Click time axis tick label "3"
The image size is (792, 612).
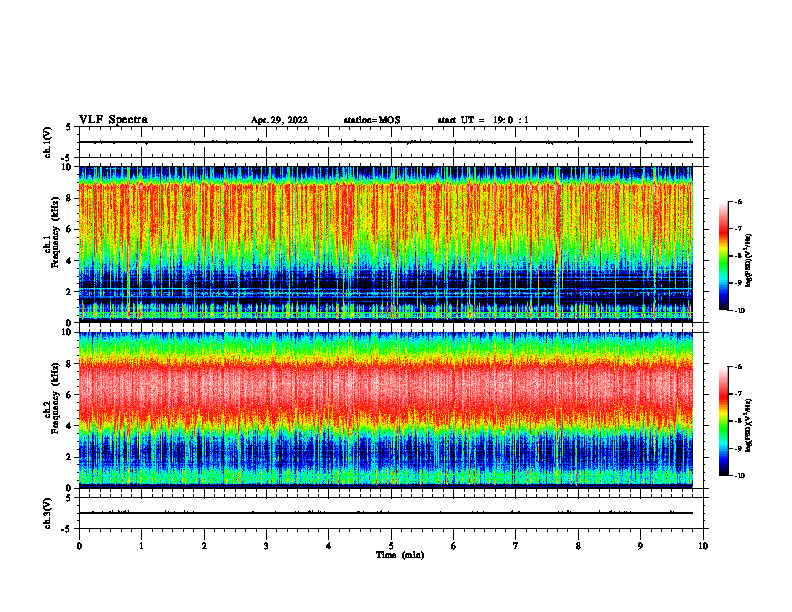pyautogui.click(x=266, y=546)
